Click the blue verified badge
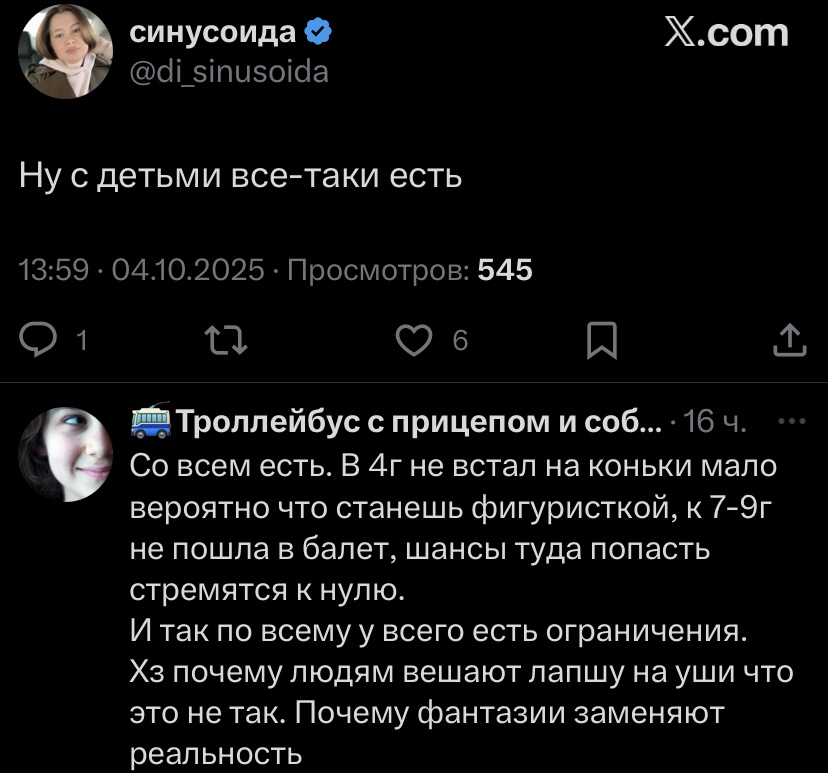Viewport: 828px width, 773px height. click(x=318, y=33)
